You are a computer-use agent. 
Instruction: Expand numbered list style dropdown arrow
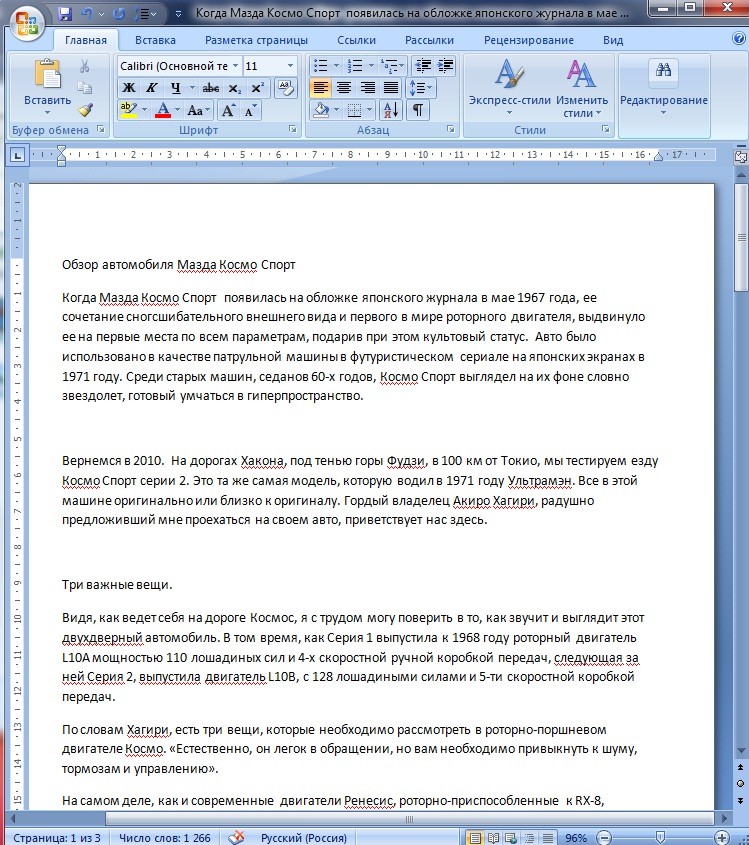[371, 66]
